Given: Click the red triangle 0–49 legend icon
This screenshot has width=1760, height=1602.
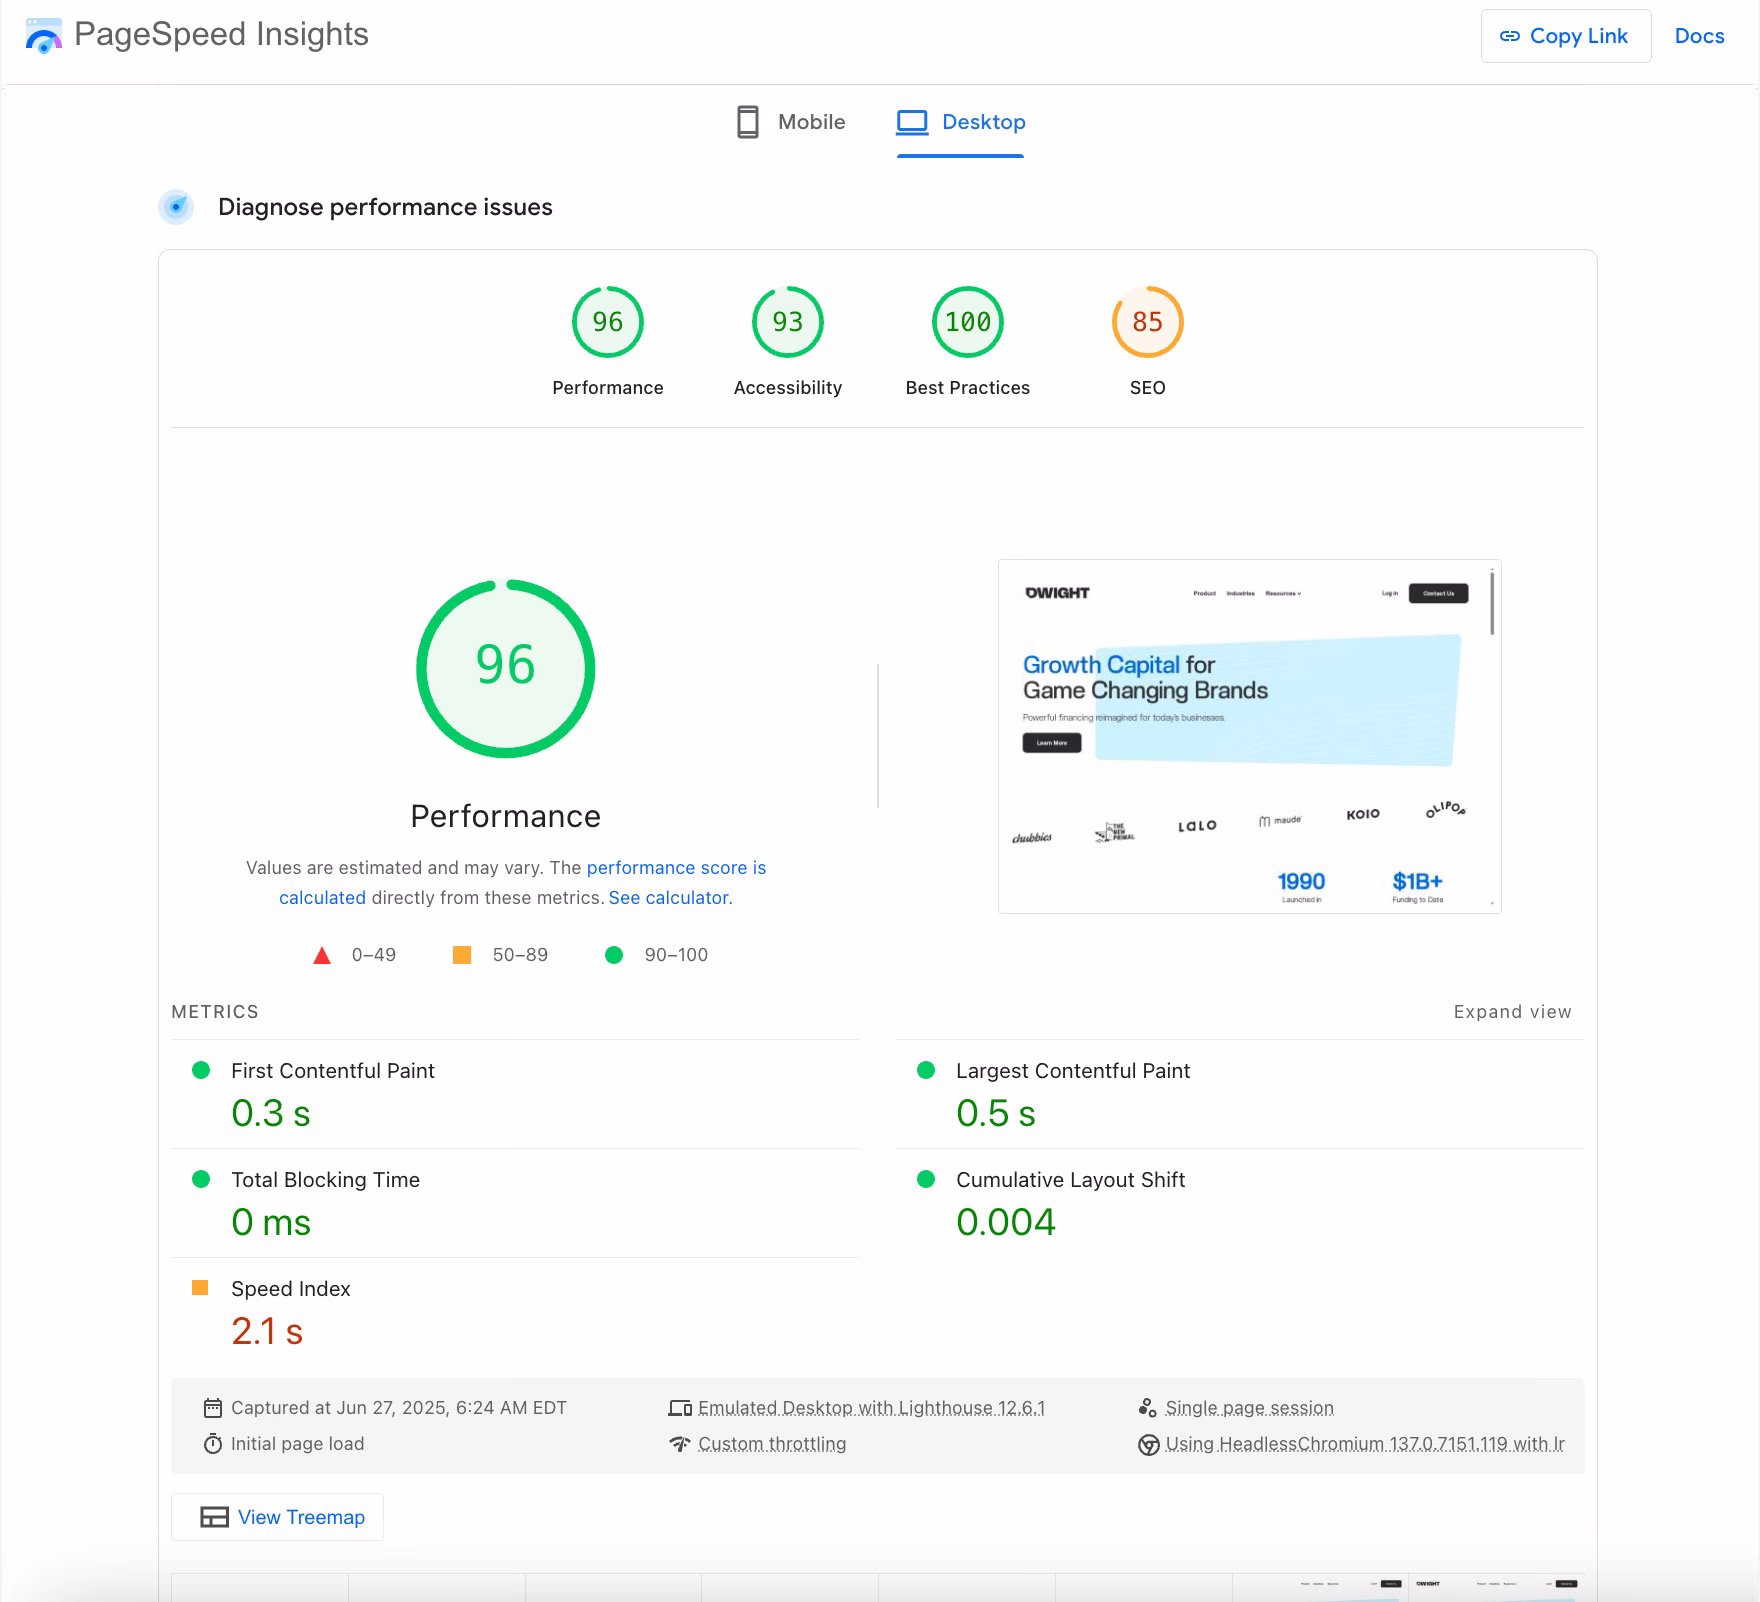Looking at the screenshot, I should 322,955.
